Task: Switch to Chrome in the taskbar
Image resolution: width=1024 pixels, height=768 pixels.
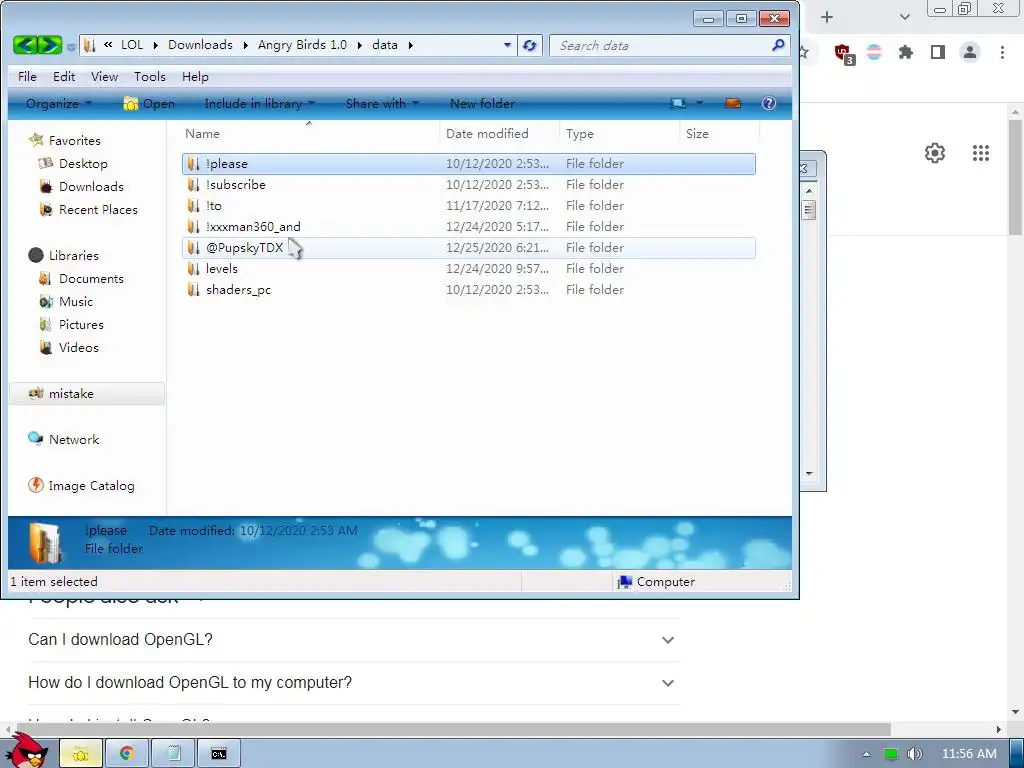Action: pyautogui.click(x=127, y=754)
